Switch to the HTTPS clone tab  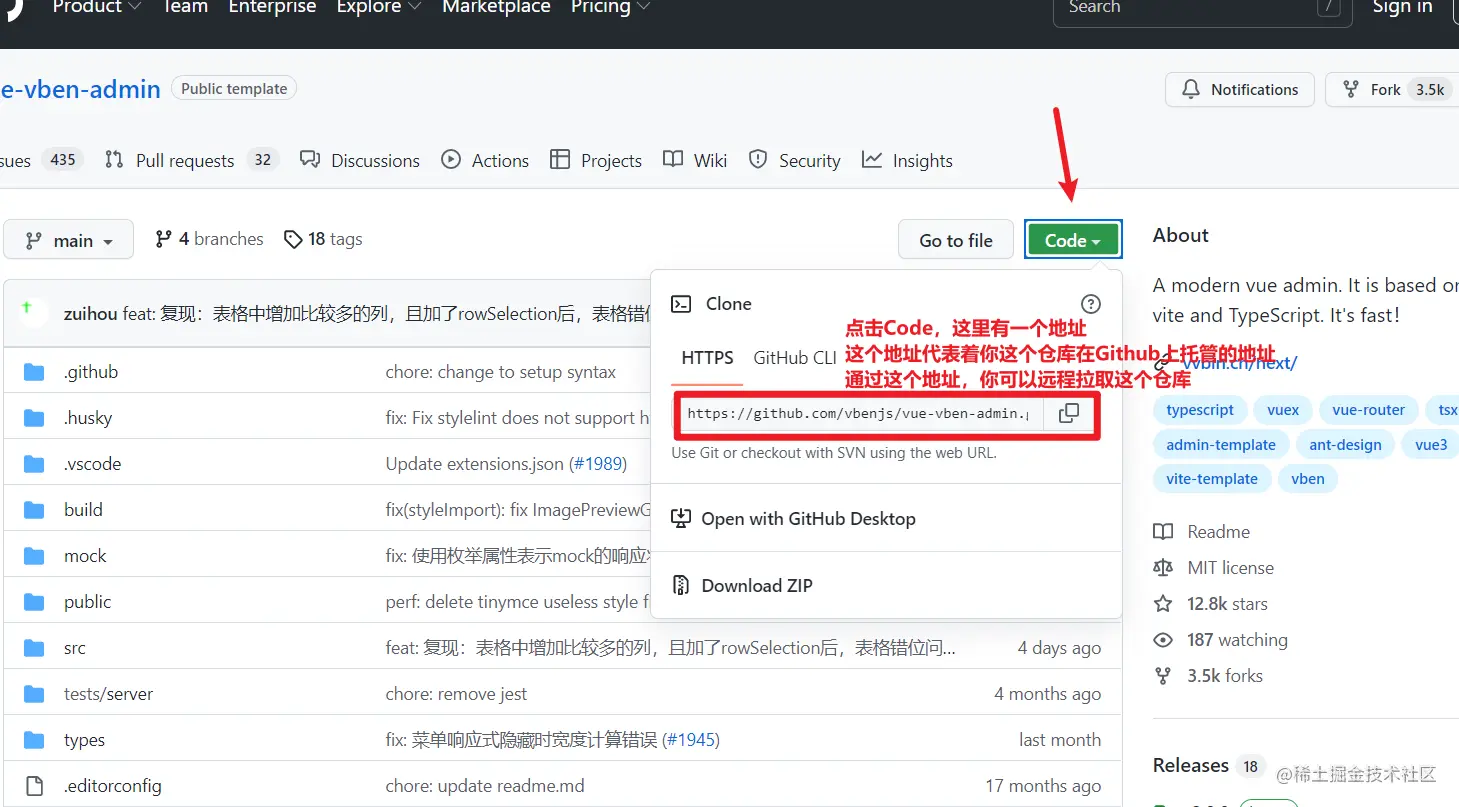click(707, 358)
